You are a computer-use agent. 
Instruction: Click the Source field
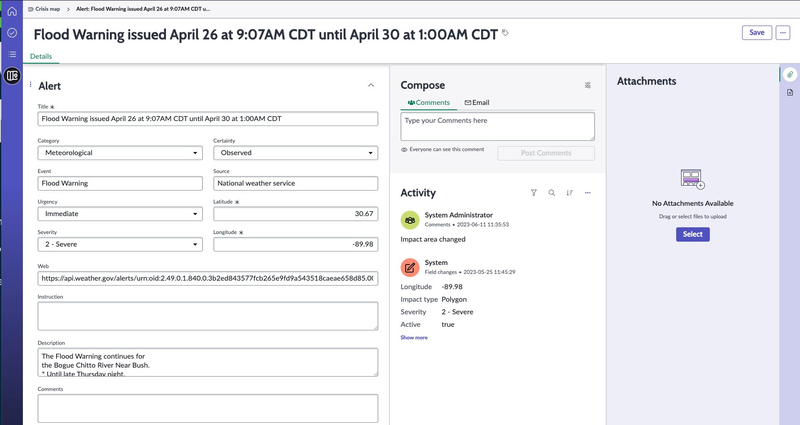click(x=295, y=183)
